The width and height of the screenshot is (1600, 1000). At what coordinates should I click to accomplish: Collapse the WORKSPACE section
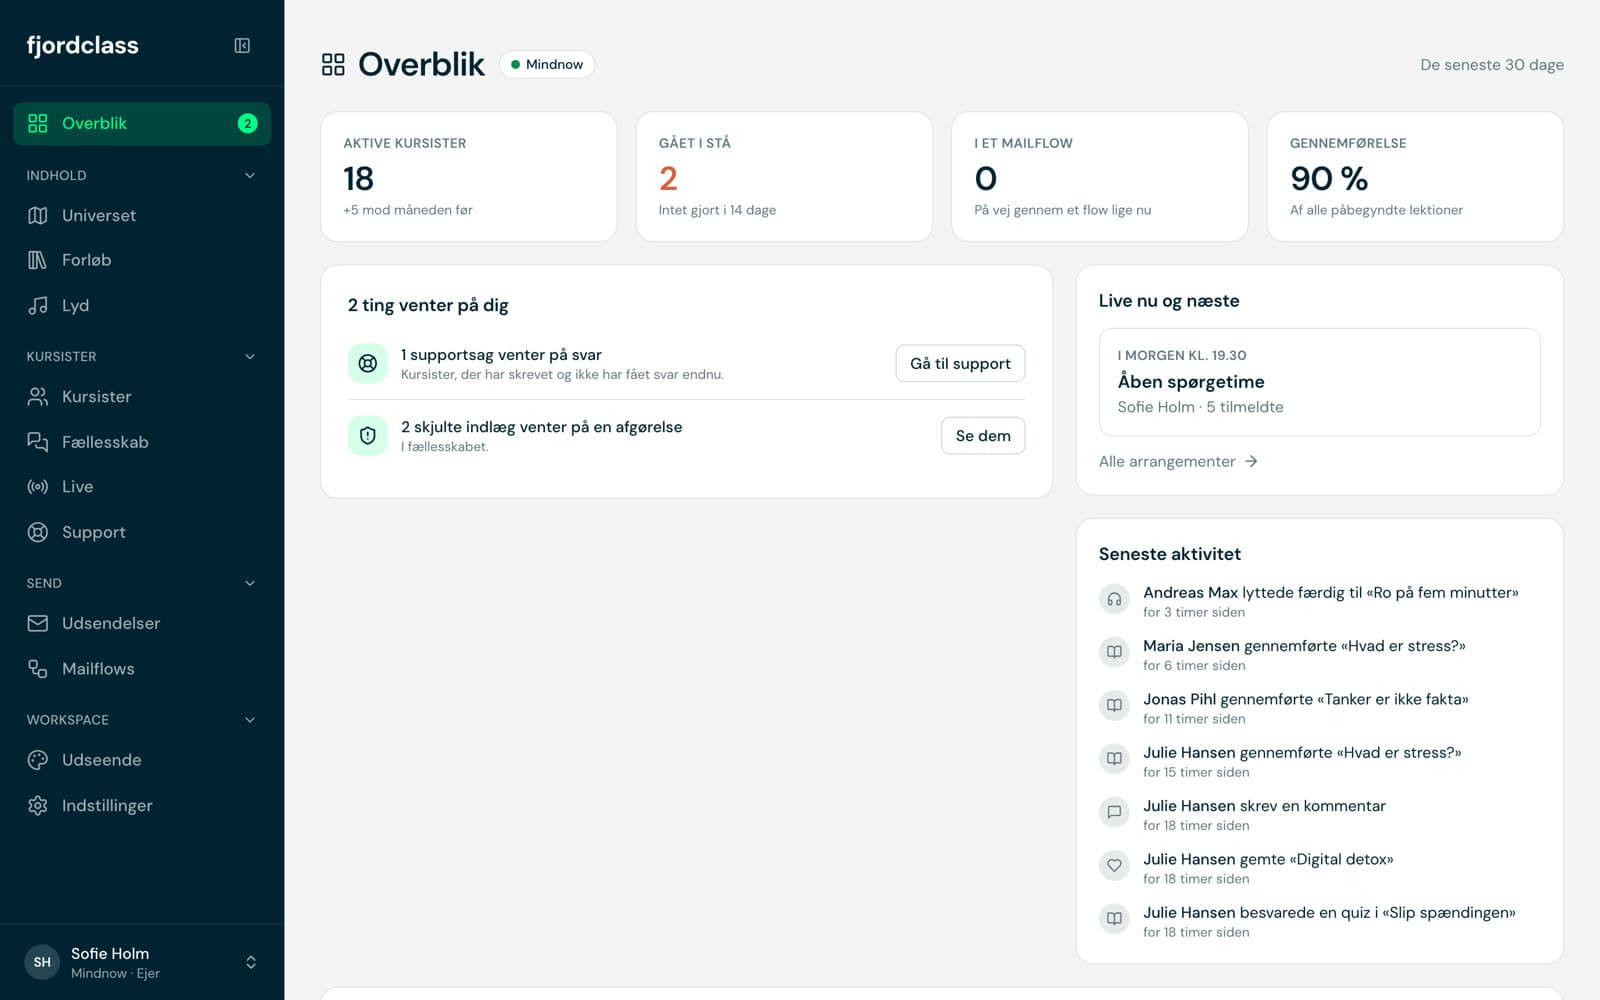click(250, 720)
